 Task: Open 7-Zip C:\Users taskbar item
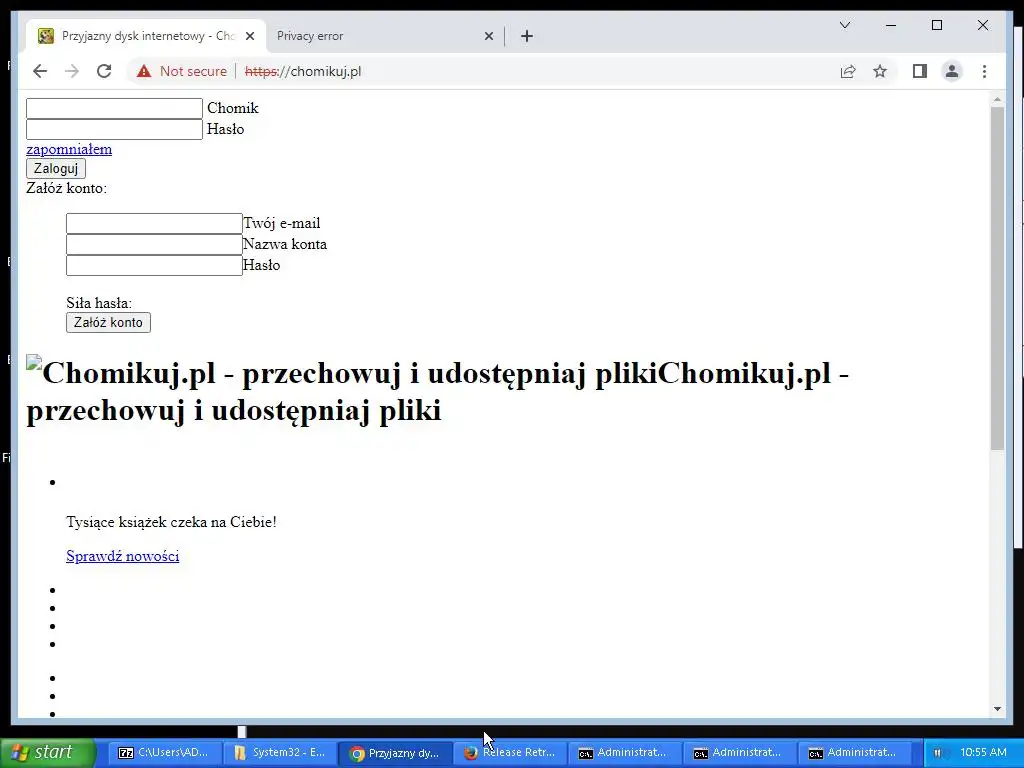pyautogui.click(x=164, y=752)
